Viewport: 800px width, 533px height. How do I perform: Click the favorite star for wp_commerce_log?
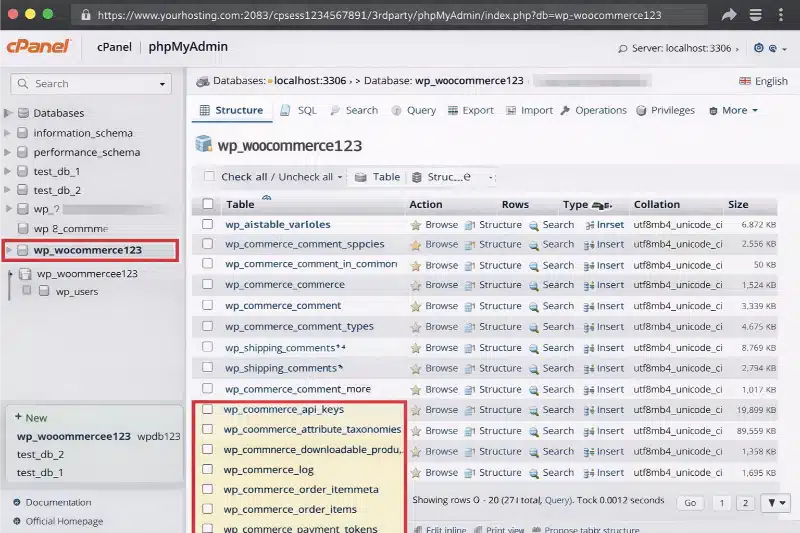click(x=416, y=473)
